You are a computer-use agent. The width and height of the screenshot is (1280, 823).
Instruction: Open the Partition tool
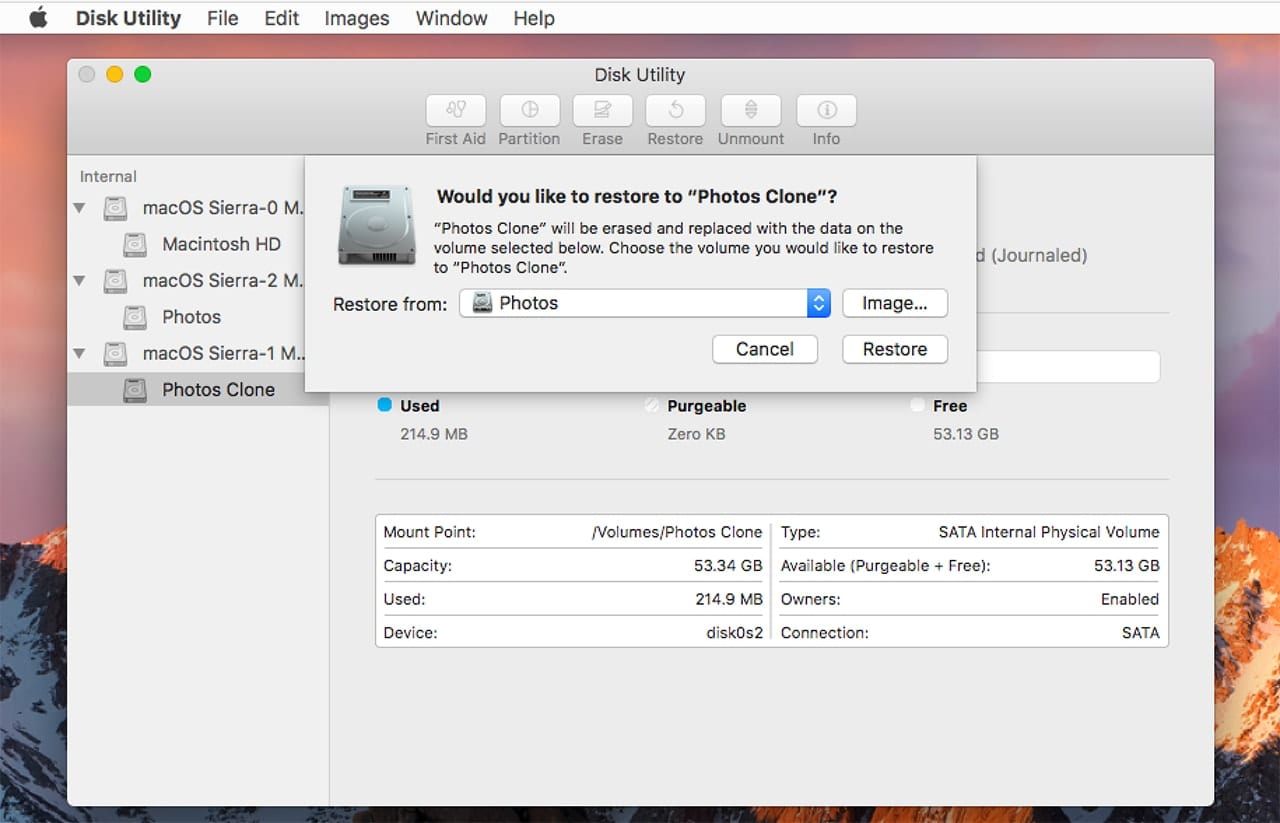[529, 111]
